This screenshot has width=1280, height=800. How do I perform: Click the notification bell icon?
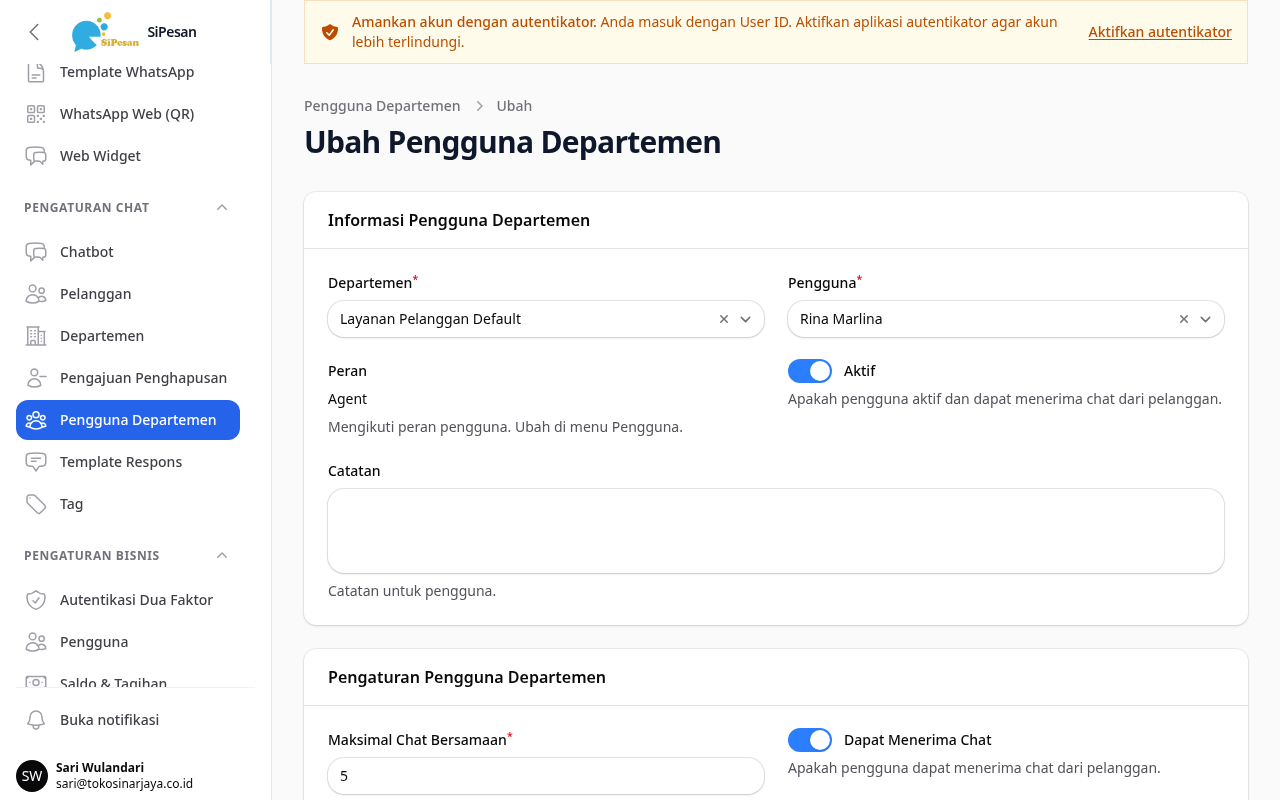[36, 720]
